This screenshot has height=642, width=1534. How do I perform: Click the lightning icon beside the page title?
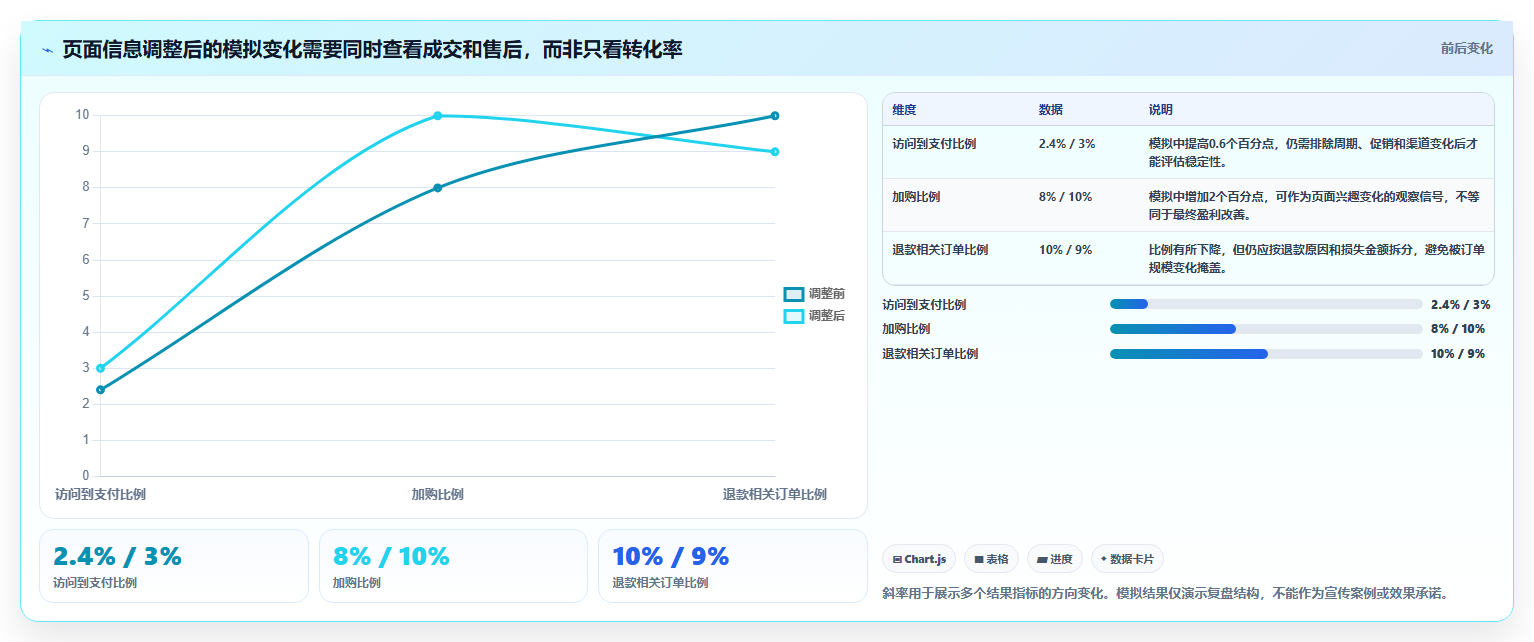coord(48,50)
